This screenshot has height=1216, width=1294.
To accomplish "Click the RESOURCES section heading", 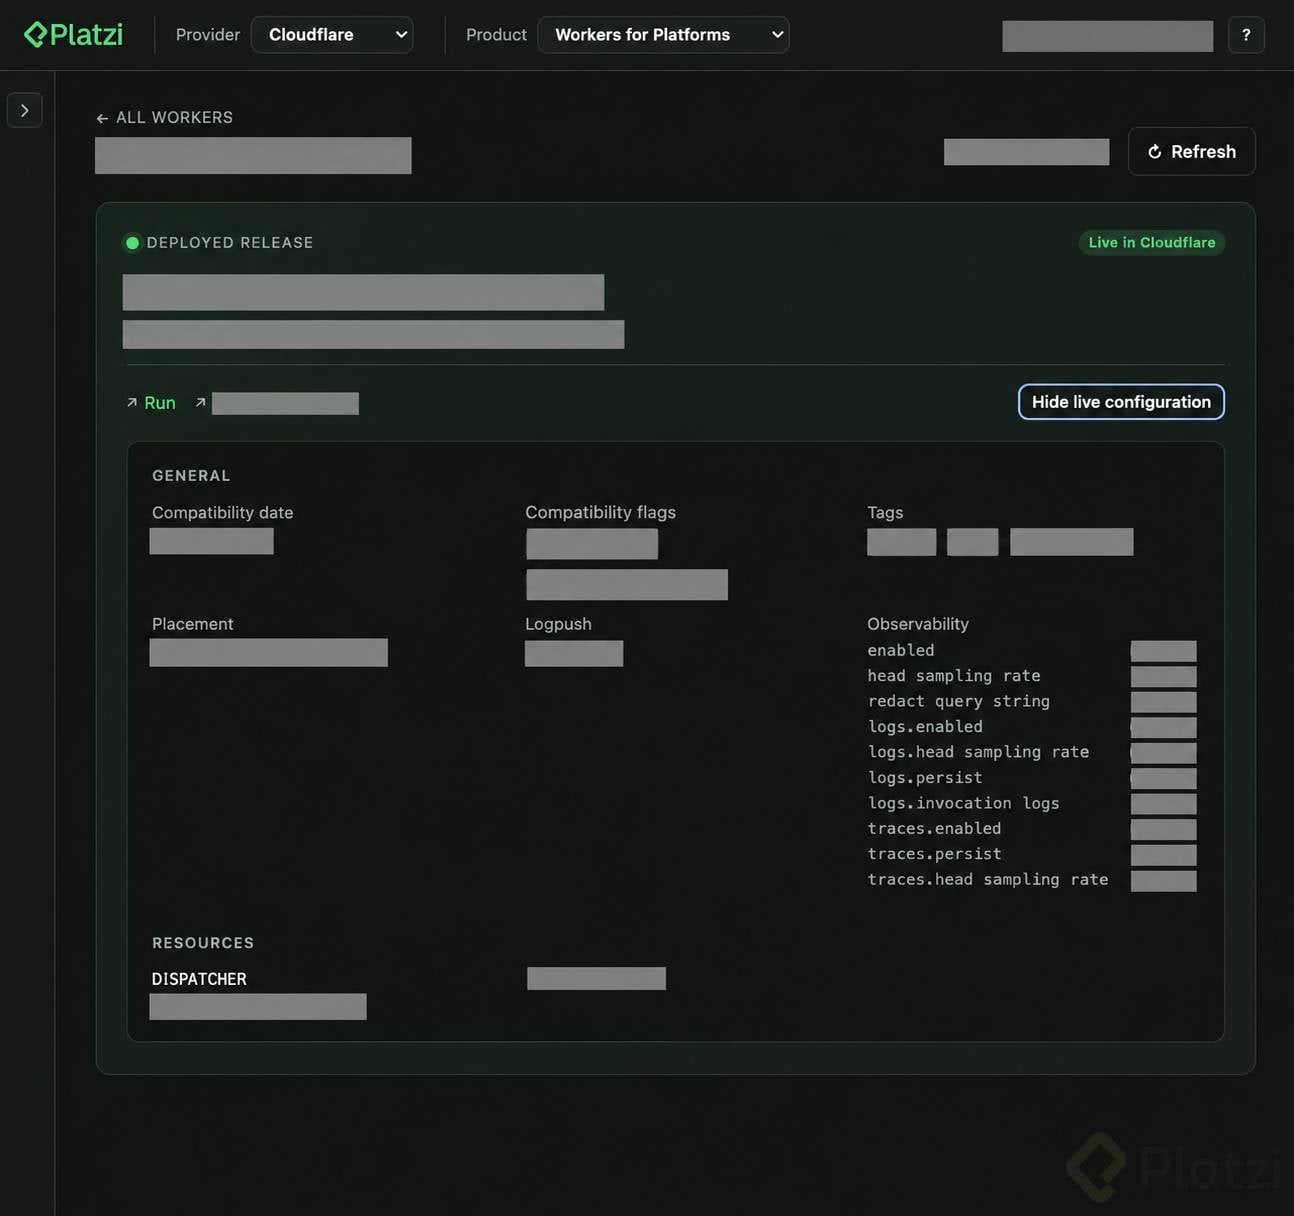I will [x=203, y=943].
